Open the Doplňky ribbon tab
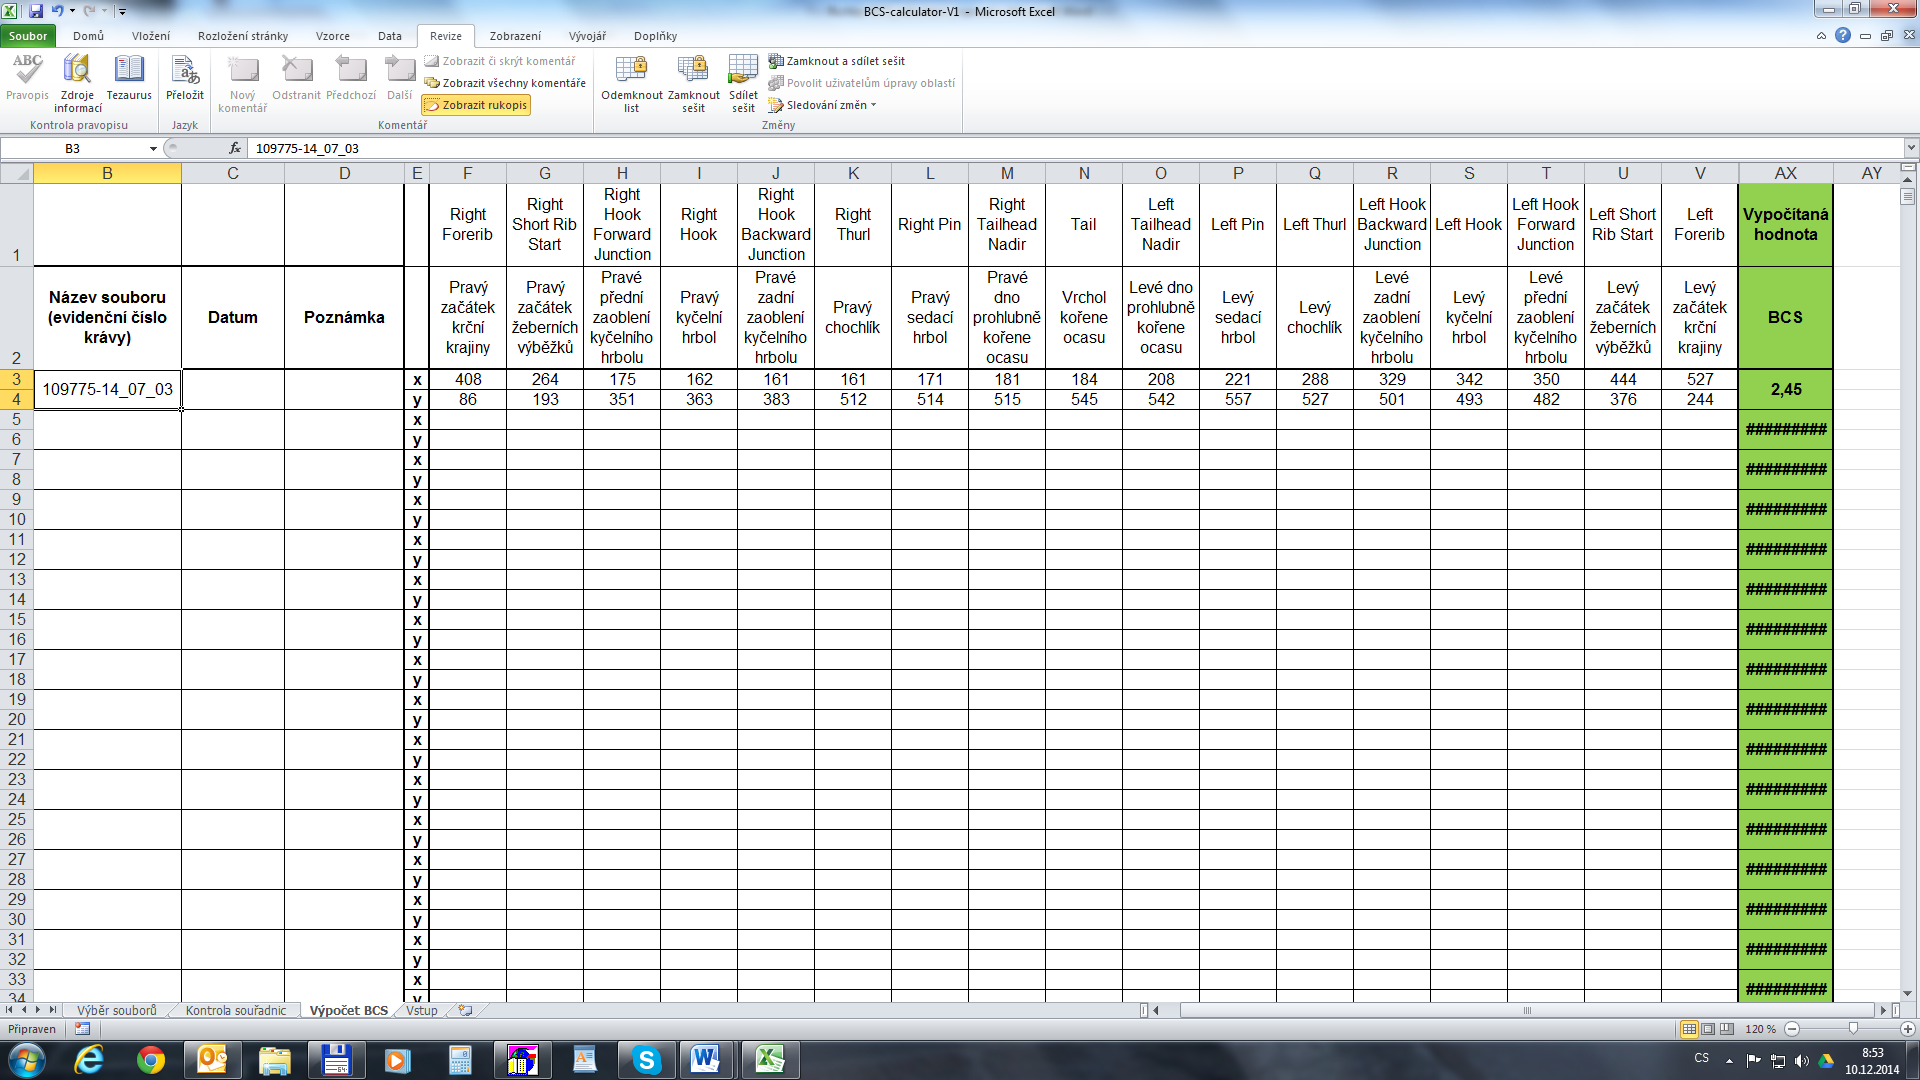Screen dimensions: 1920x1080 (655, 36)
